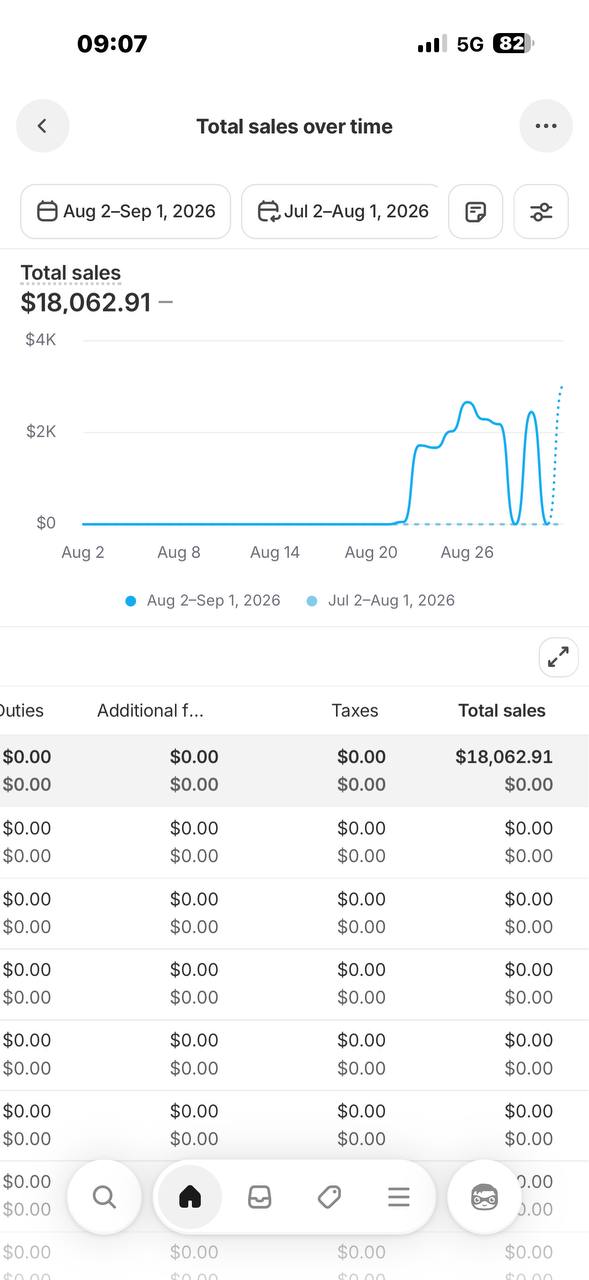Tap the $18,062.91 headline sales value
This screenshot has width=589, height=1280.
[86, 302]
